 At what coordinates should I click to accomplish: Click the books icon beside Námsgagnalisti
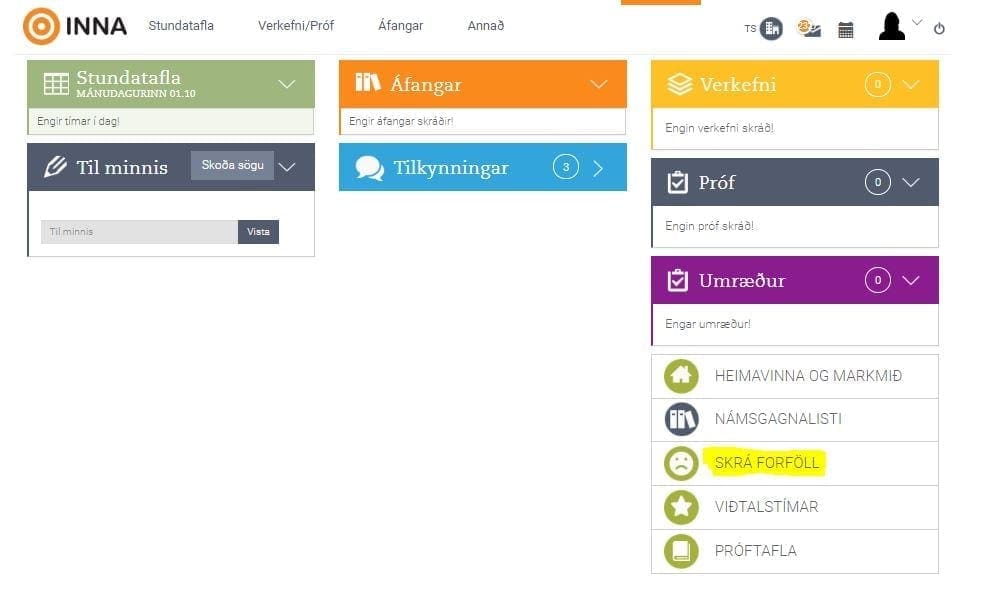(681, 419)
